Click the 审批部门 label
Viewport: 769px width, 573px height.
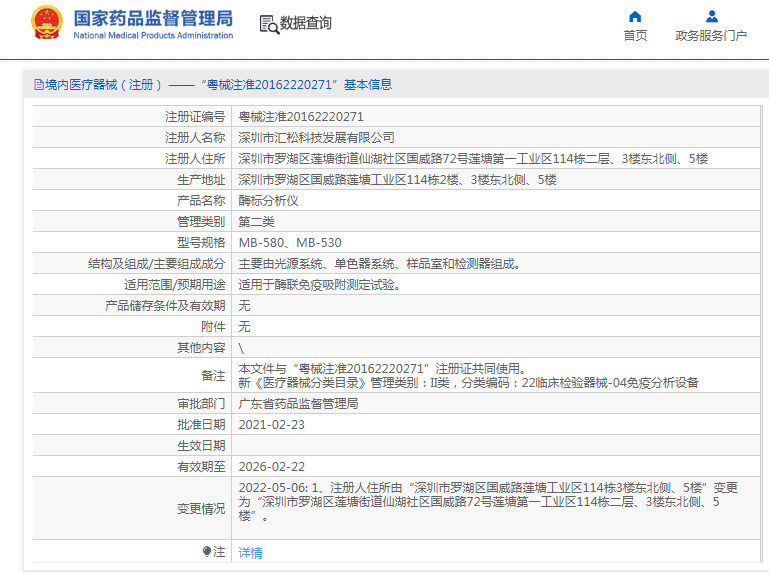coord(201,404)
